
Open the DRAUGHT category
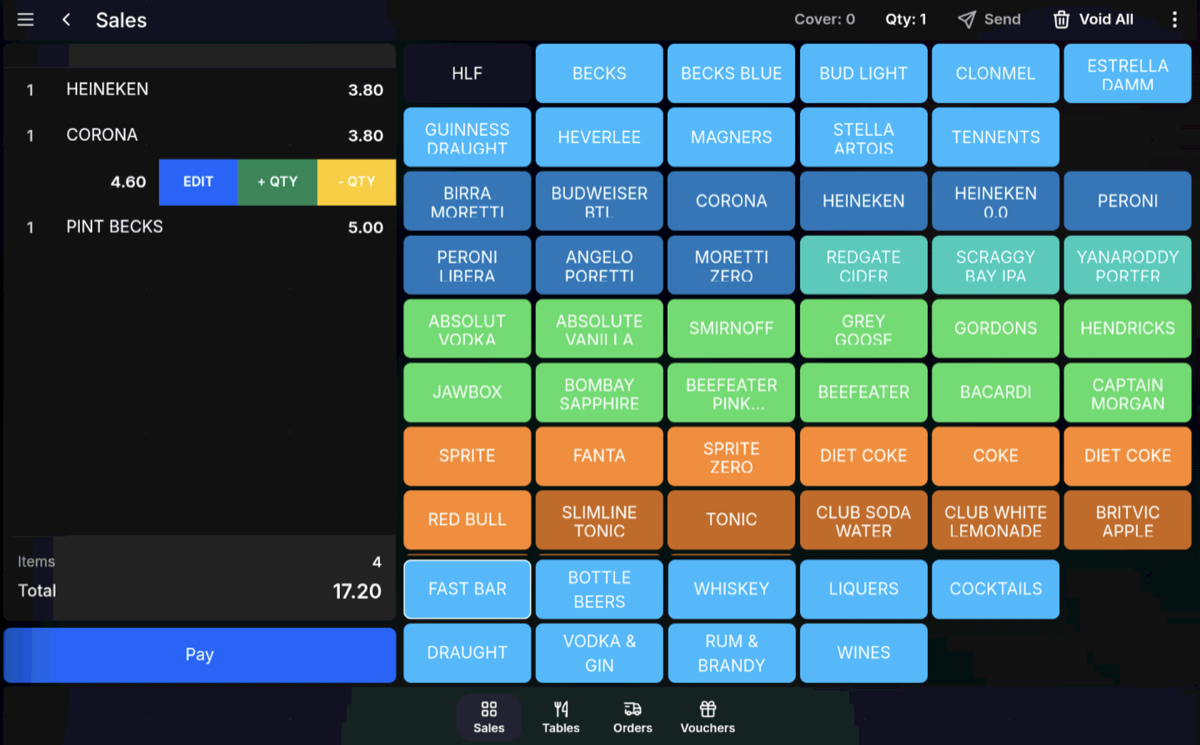[x=467, y=653]
